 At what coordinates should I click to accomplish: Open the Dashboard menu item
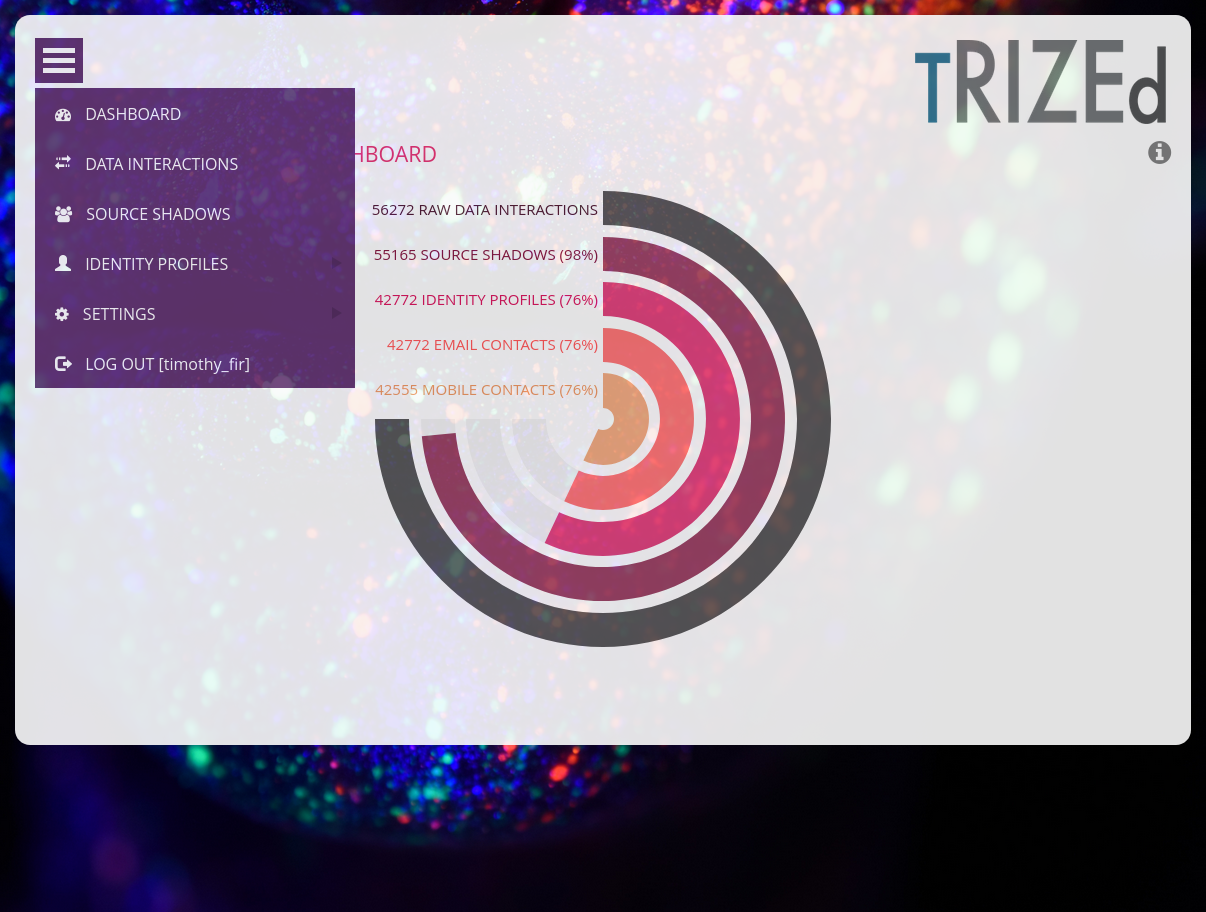[x=195, y=114]
